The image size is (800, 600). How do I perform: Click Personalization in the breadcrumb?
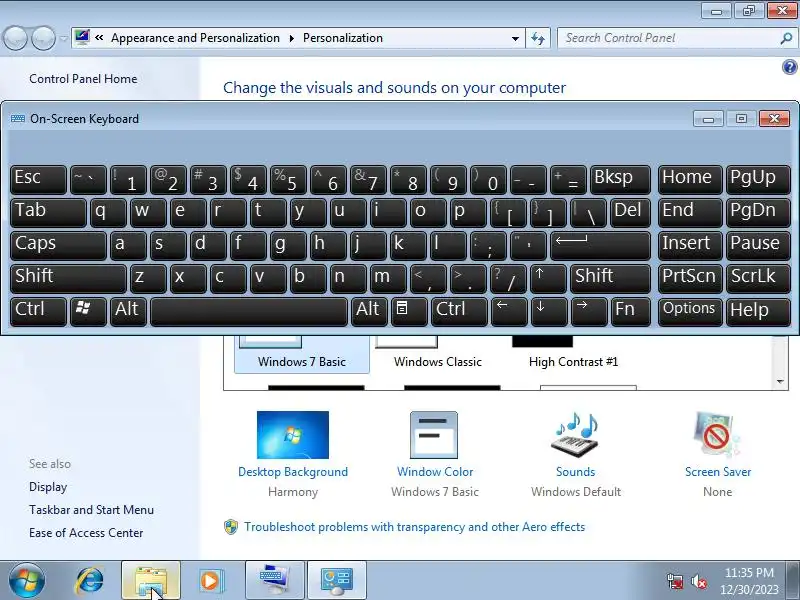tap(343, 38)
